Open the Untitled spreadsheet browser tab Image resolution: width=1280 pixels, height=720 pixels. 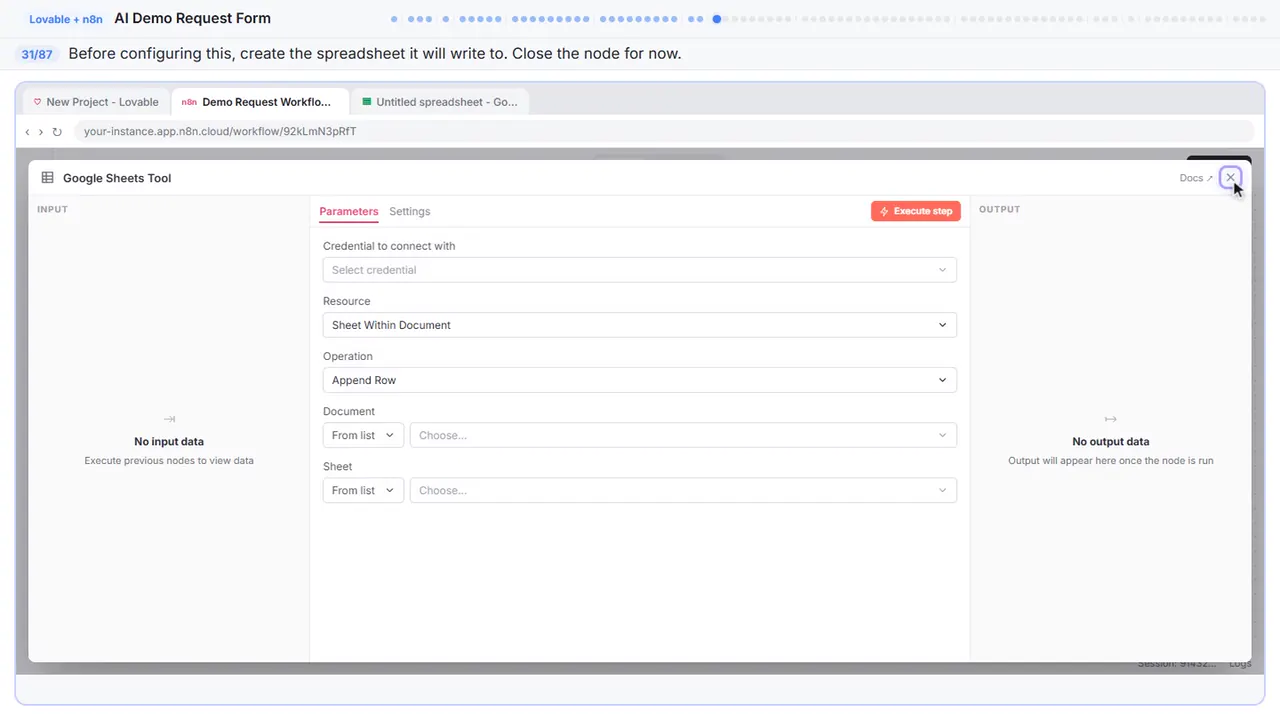pyautogui.click(x=440, y=102)
